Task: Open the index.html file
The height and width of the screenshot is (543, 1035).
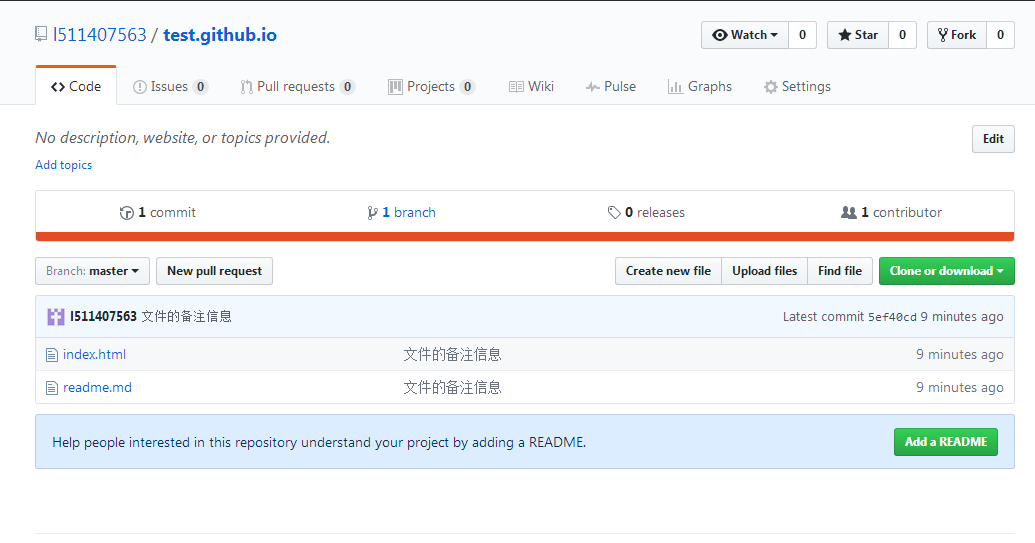Action: 94,354
